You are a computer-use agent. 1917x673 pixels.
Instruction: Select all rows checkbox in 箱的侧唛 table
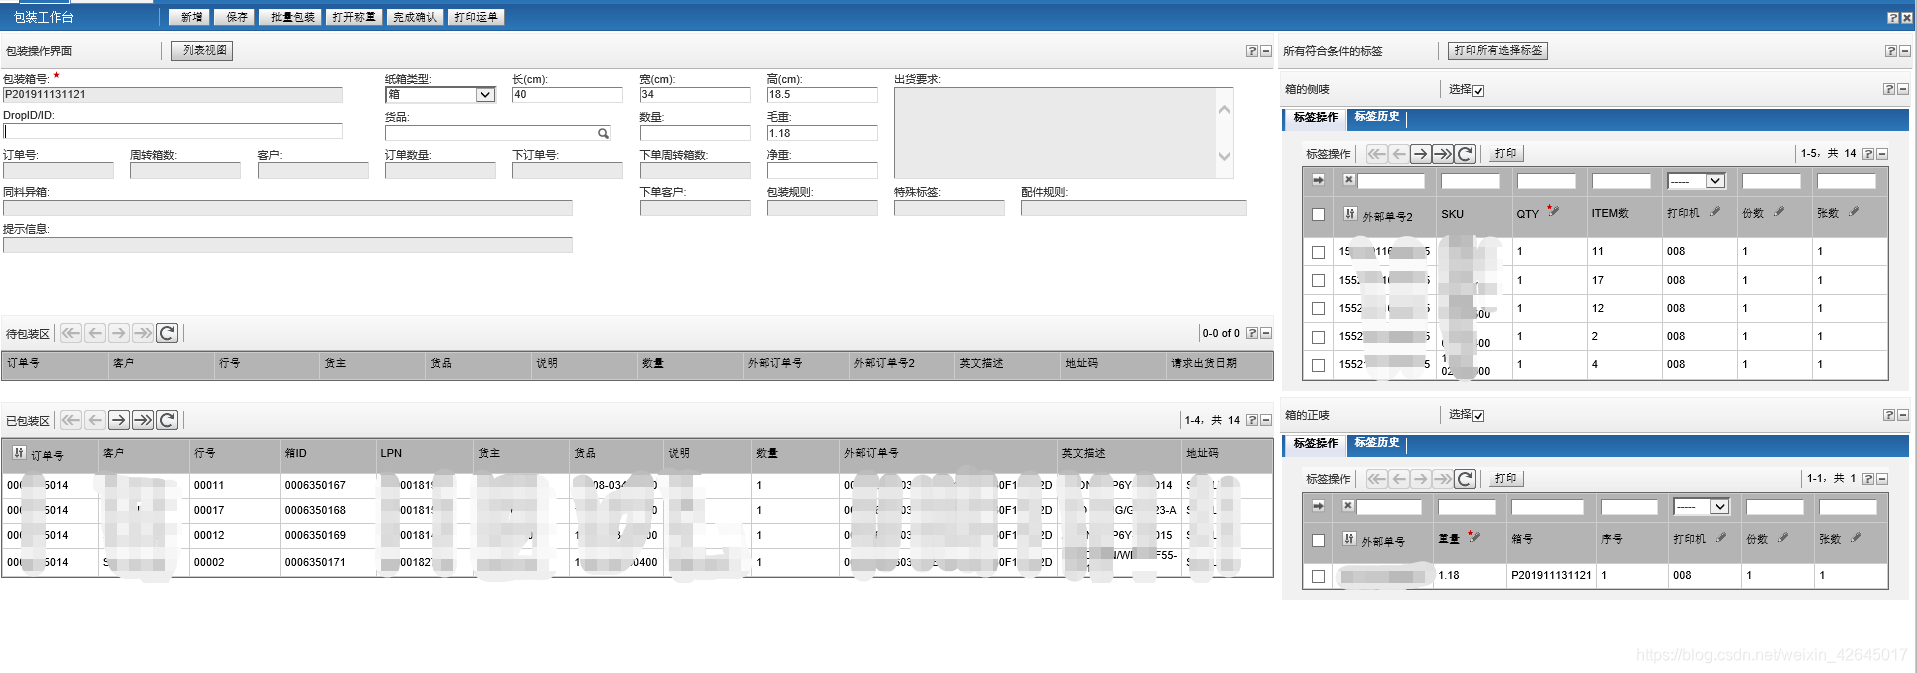click(1318, 214)
